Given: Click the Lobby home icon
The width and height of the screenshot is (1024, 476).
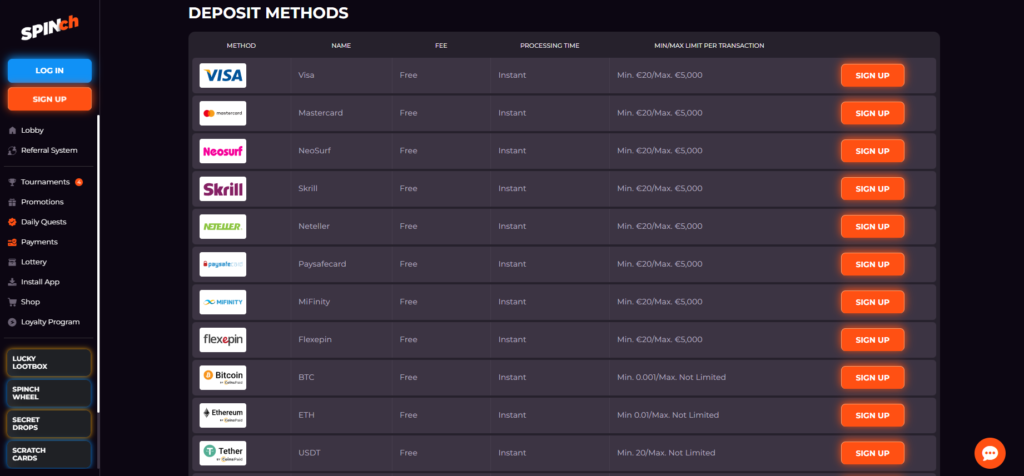Looking at the screenshot, I should click(x=12, y=131).
